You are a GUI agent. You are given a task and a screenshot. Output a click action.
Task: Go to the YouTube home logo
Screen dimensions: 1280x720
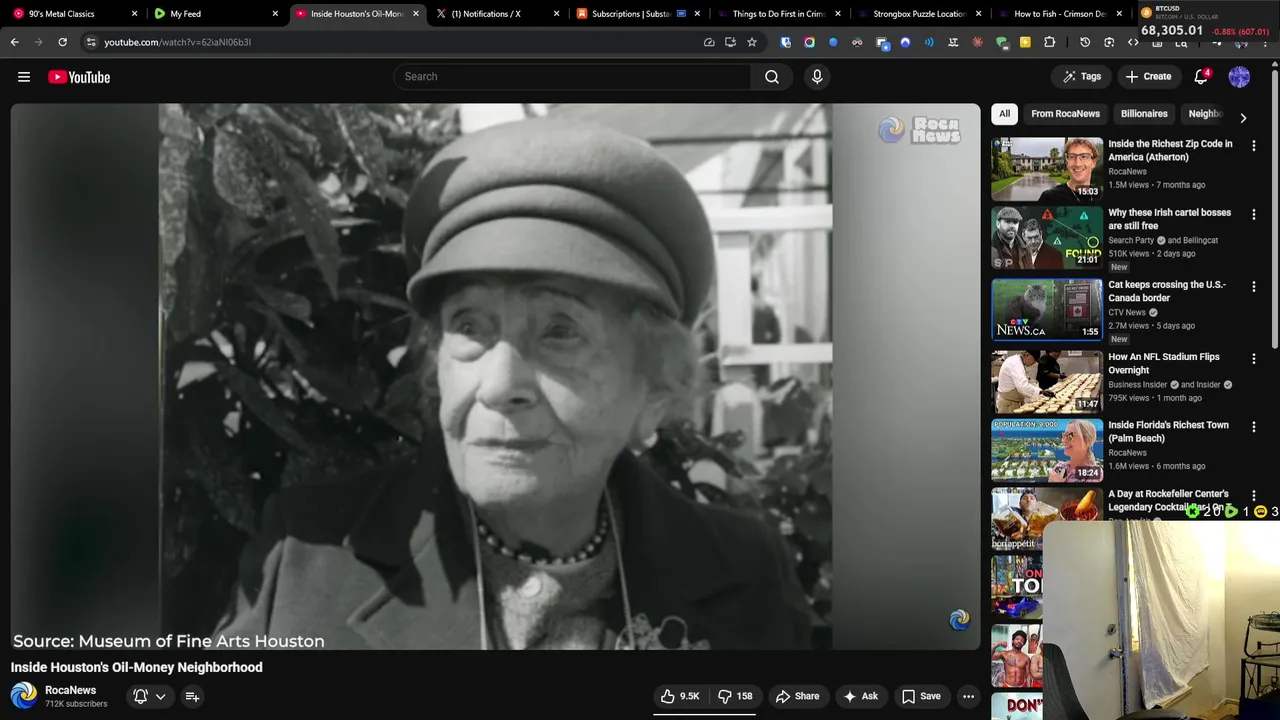coord(79,77)
